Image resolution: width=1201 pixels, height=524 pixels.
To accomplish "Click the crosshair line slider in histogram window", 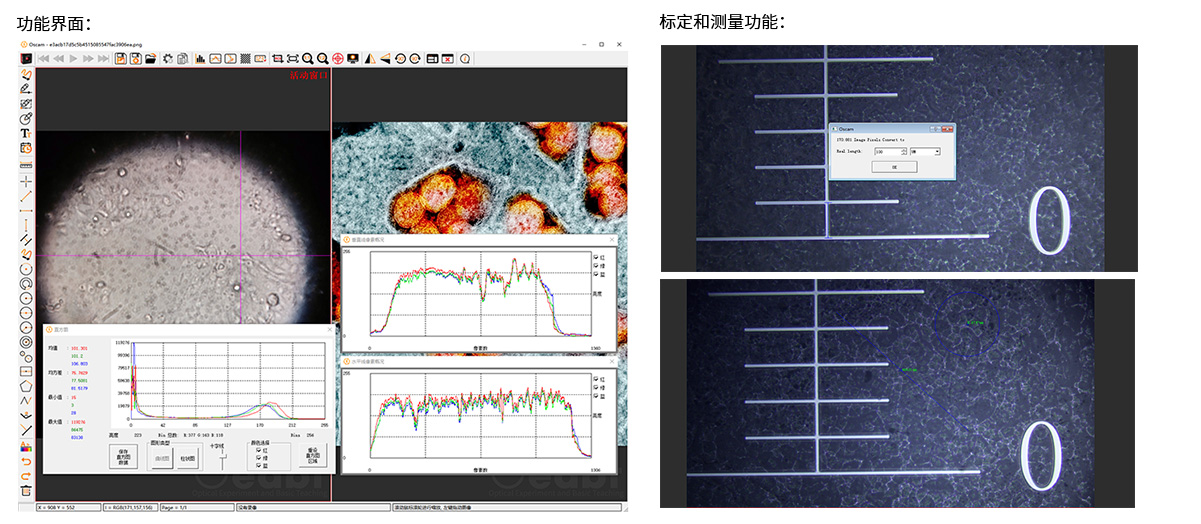I will [222, 459].
